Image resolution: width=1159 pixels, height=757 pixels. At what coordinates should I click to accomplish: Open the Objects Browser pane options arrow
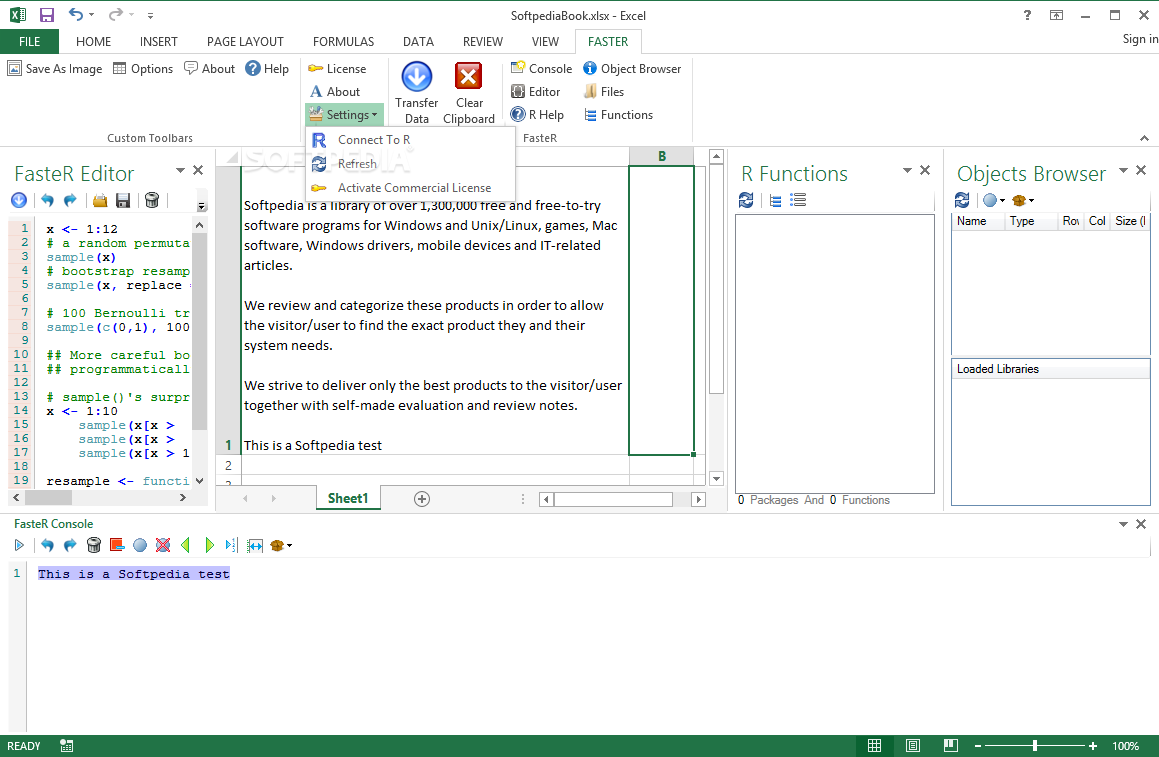[x=1124, y=170]
